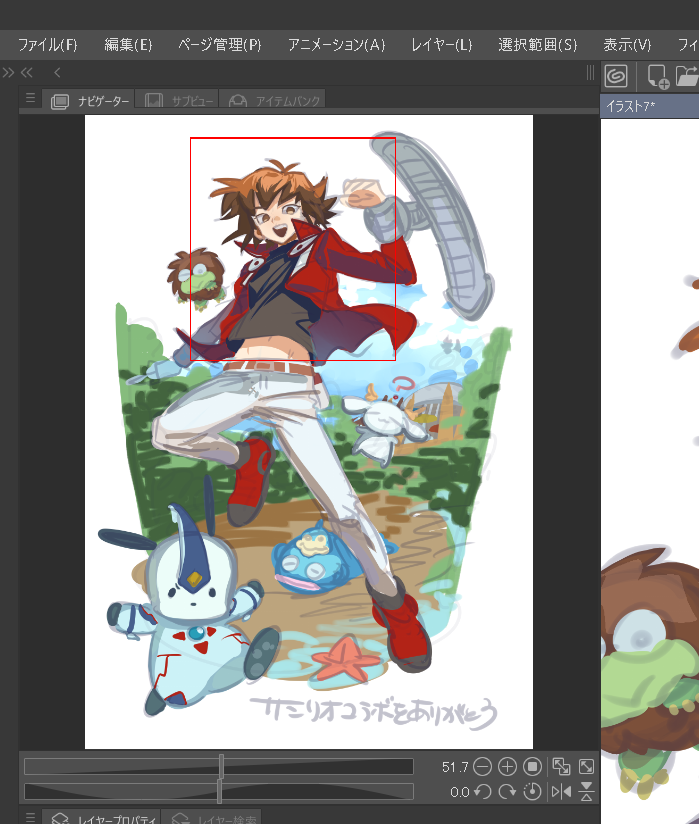This screenshot has height=824, width=699.
Task: Click the single left chevron in the dock bar
Action: [x=57, y=73]
